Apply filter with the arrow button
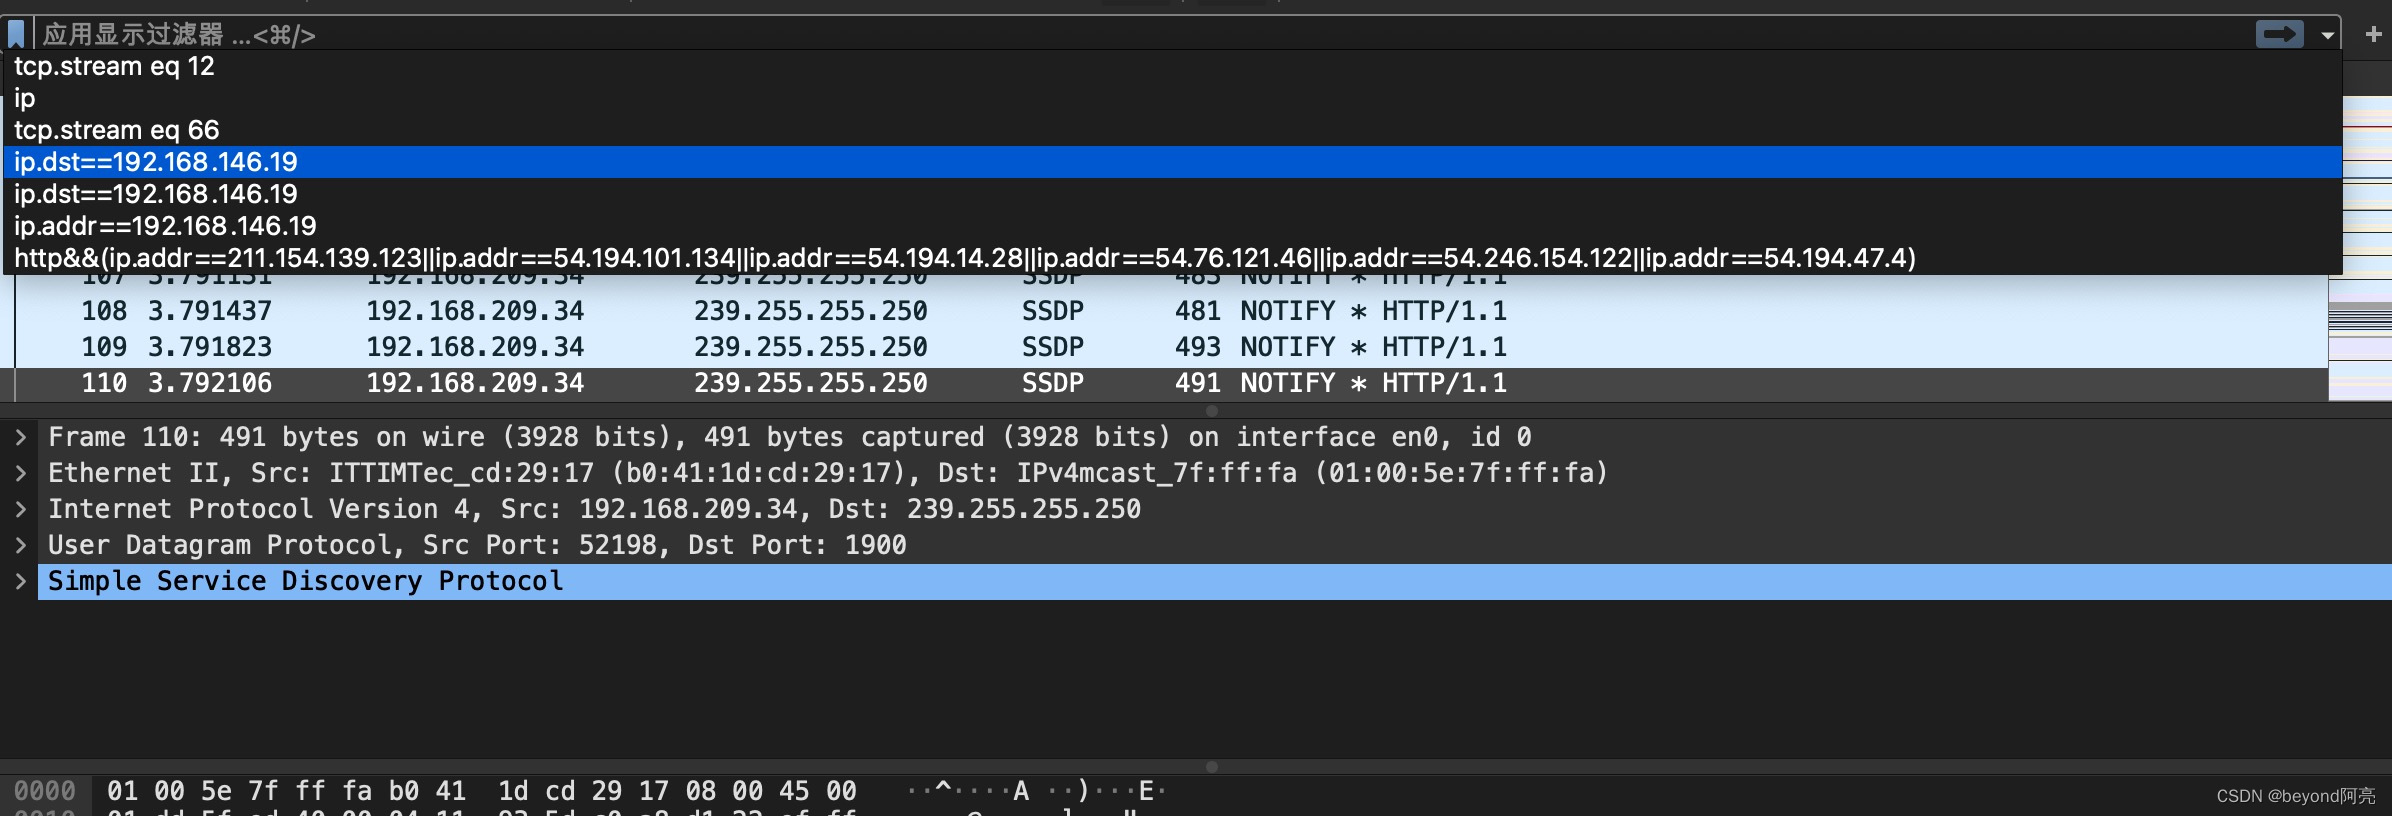 [x=2280, y=34]
